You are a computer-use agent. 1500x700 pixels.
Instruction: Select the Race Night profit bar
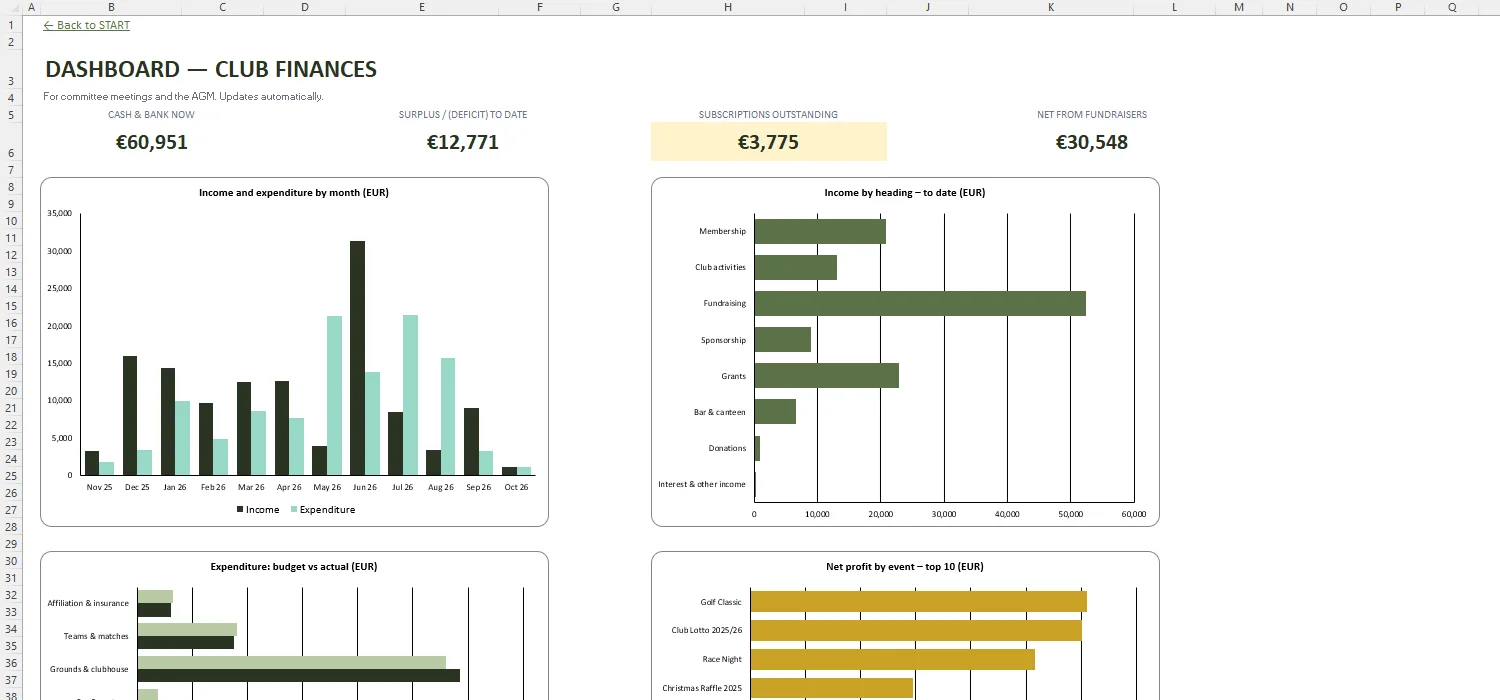(x=893, y=659)
